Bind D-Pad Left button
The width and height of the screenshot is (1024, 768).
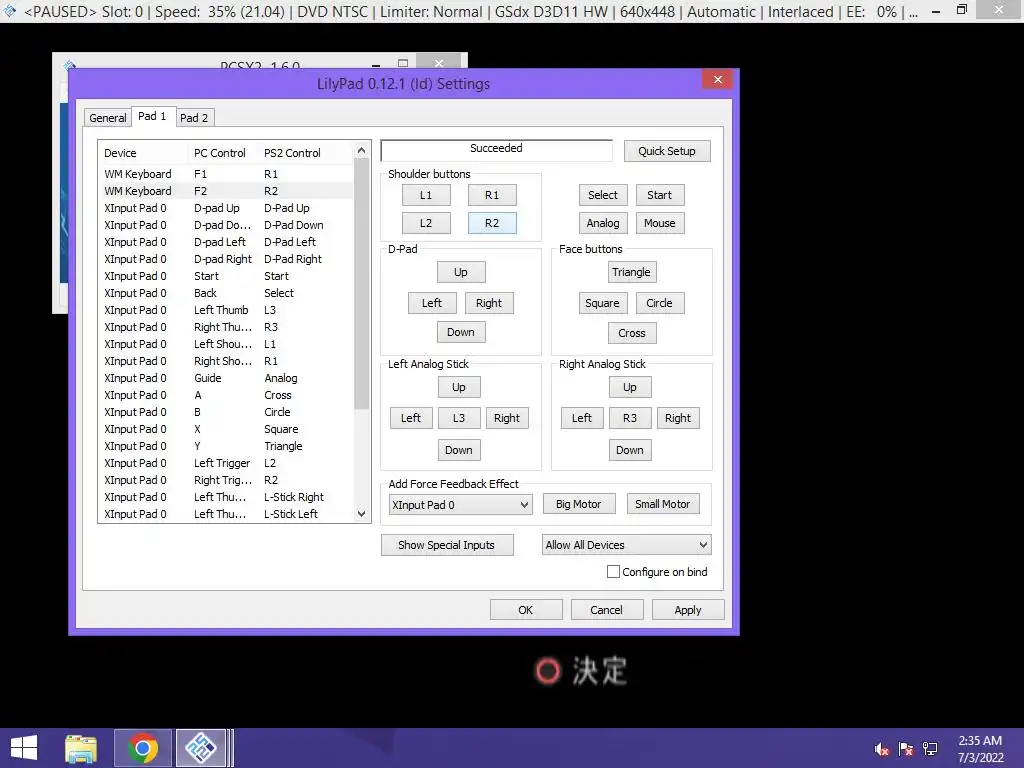[432, 303]
